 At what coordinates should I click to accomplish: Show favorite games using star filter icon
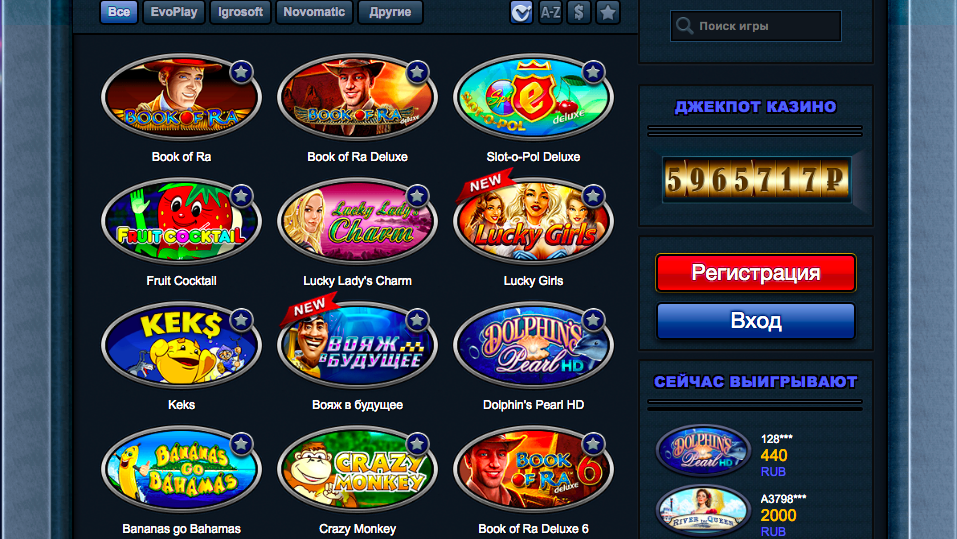coord(607,12)
